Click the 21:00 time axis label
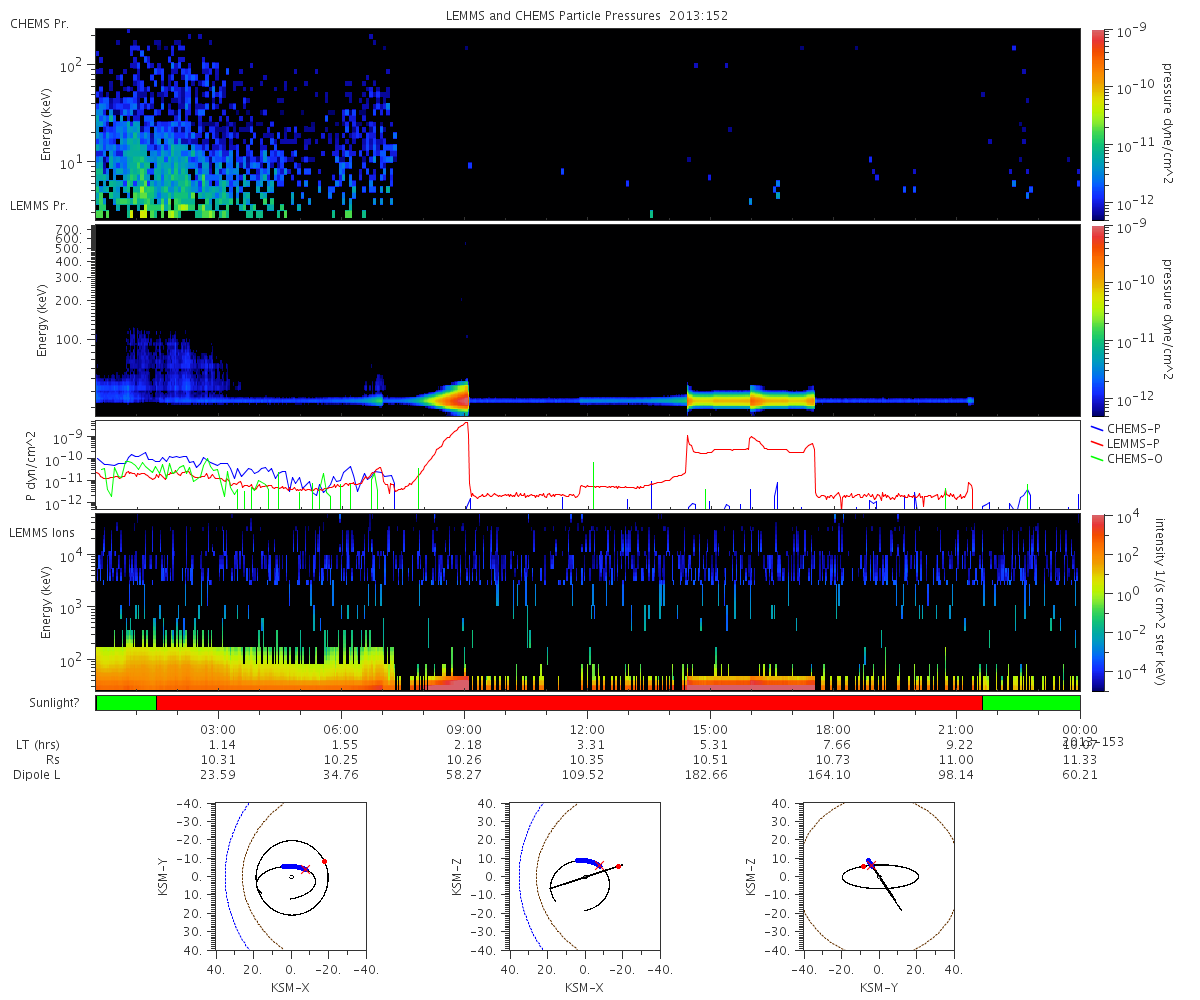The image size is (1200, 1000). pyautogui.click(x=957, y=729)
